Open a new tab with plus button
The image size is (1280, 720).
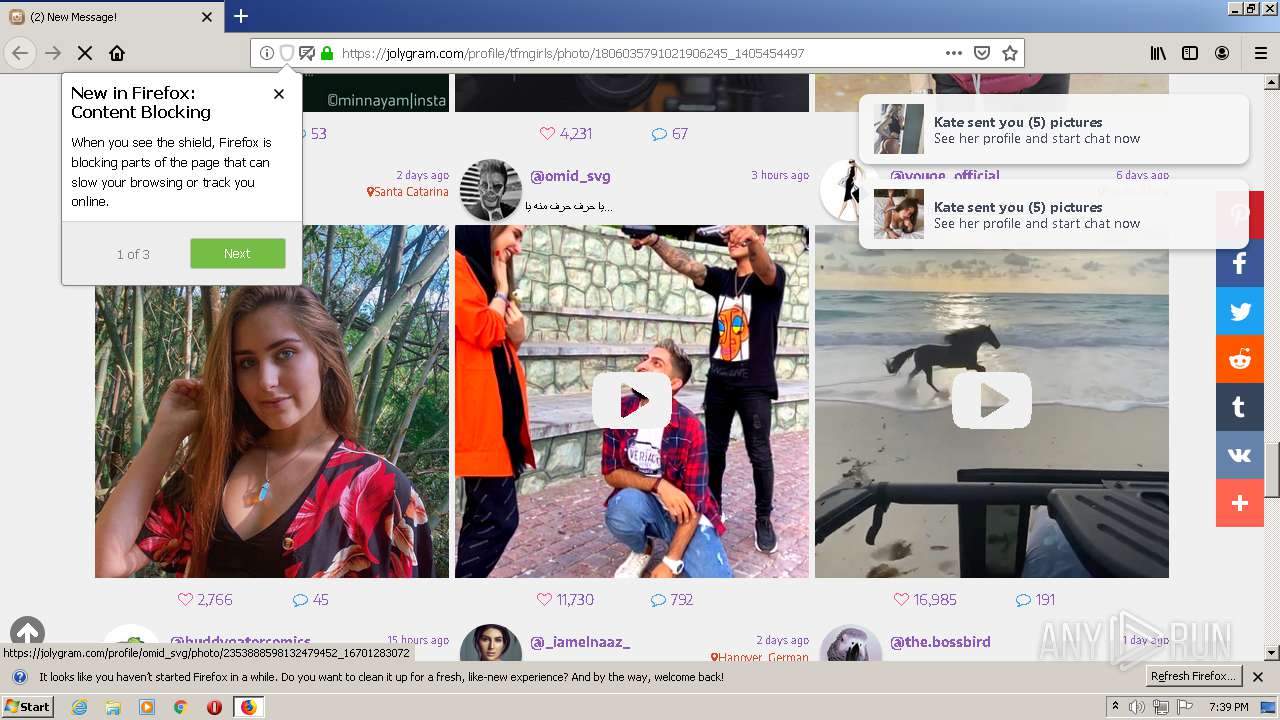tap(241, 16)
